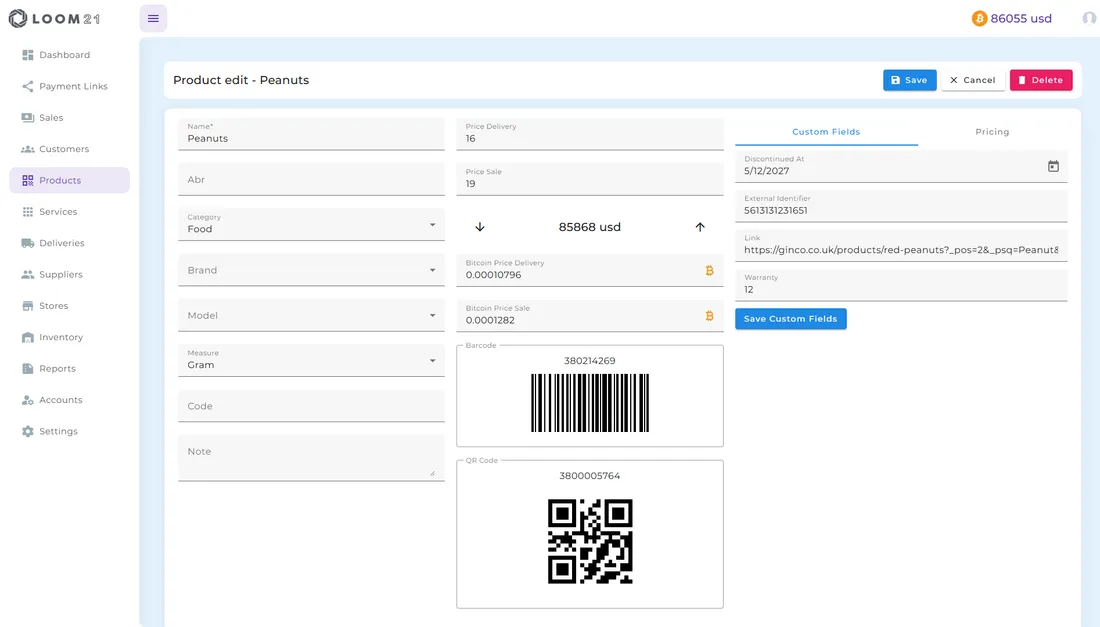Switch to the Custom Fields tab
Viewport: 1100px width, 627px height.
[826, 132]
